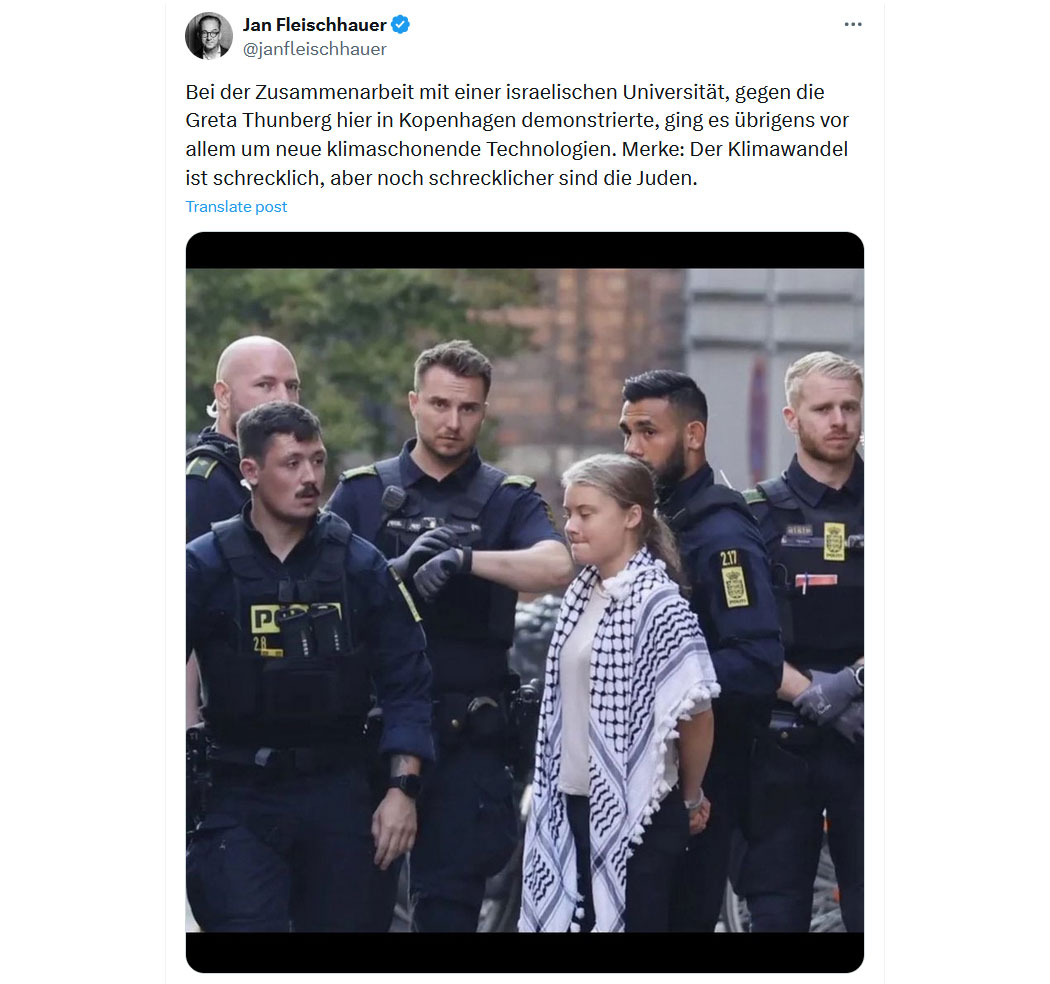The image size is (1050, 984).
Task: Open the round profile avatar picture
Action: [209, 36]
